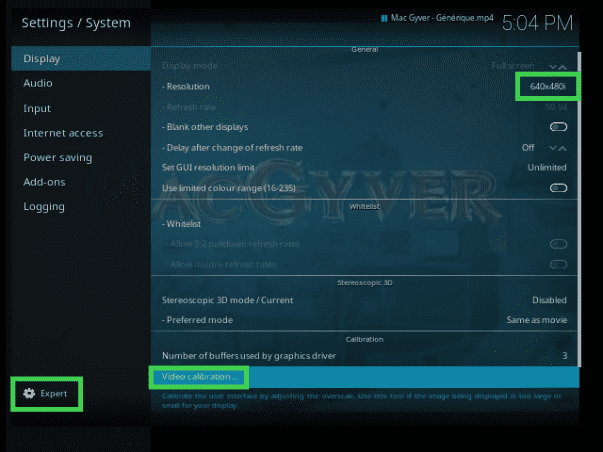Screen dimensions: 603x452
Task: Click the gear icon for Expert settings level
Action: [27, 394]
